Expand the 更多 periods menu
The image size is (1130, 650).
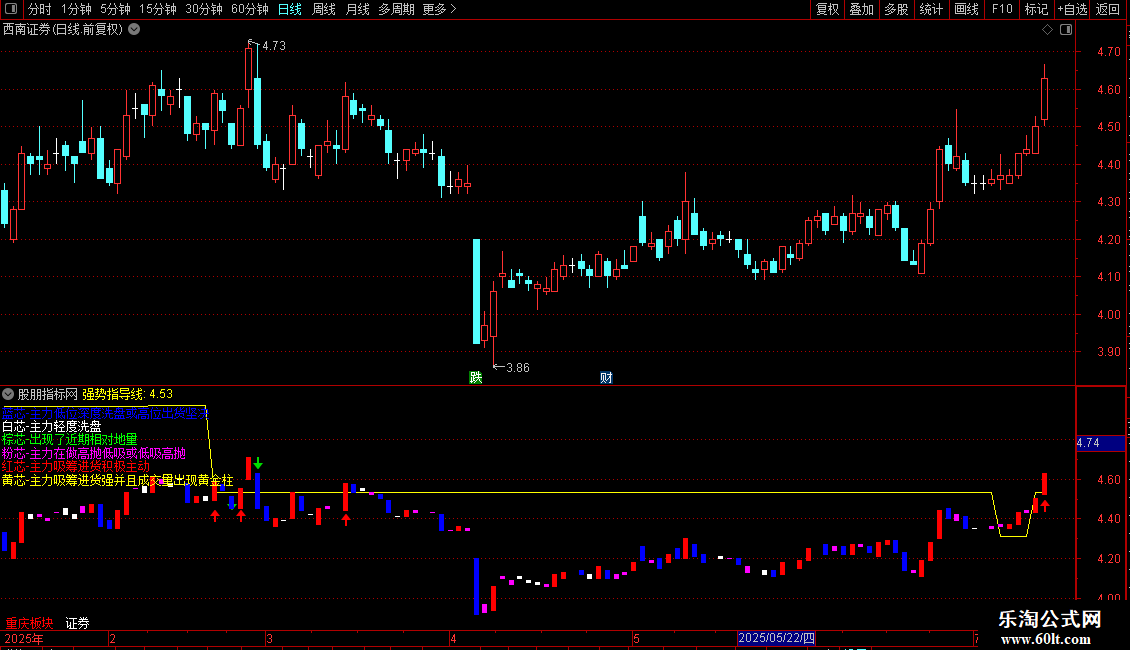click(439, 9)
